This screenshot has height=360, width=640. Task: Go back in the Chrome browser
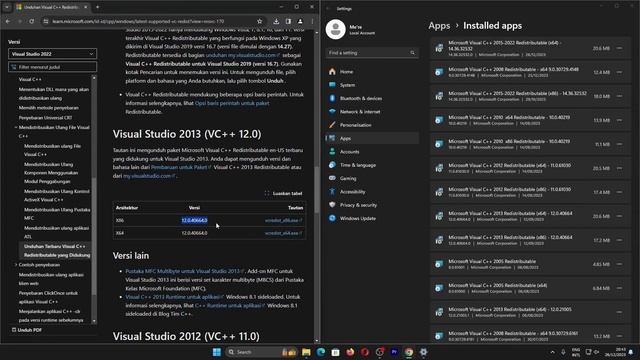tap(8, 21)
